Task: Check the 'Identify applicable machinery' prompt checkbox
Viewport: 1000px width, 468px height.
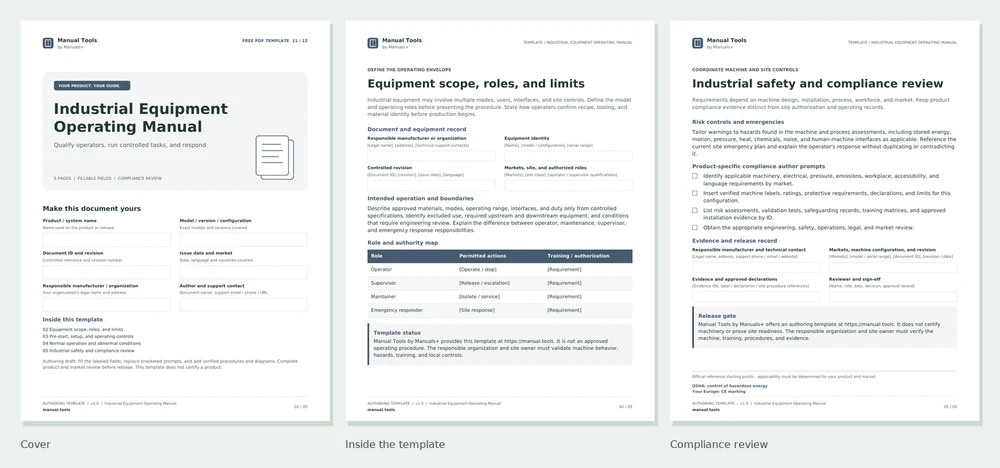Action: pyautogui.click(x=695, y=176)
